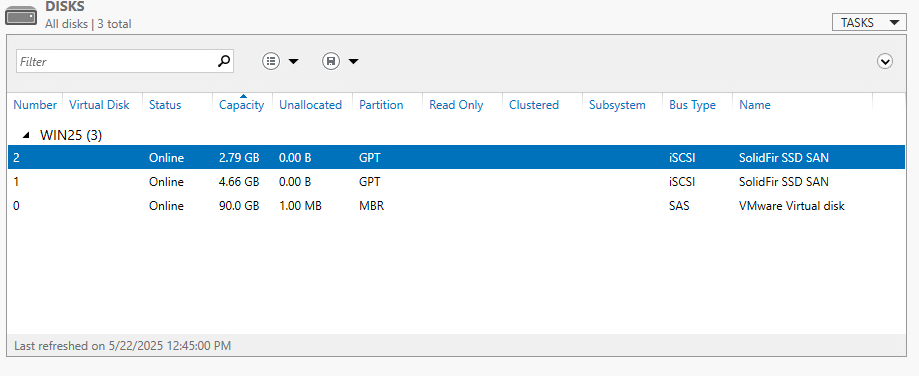Click the VMware Virtual disk name

coord(792,206)
